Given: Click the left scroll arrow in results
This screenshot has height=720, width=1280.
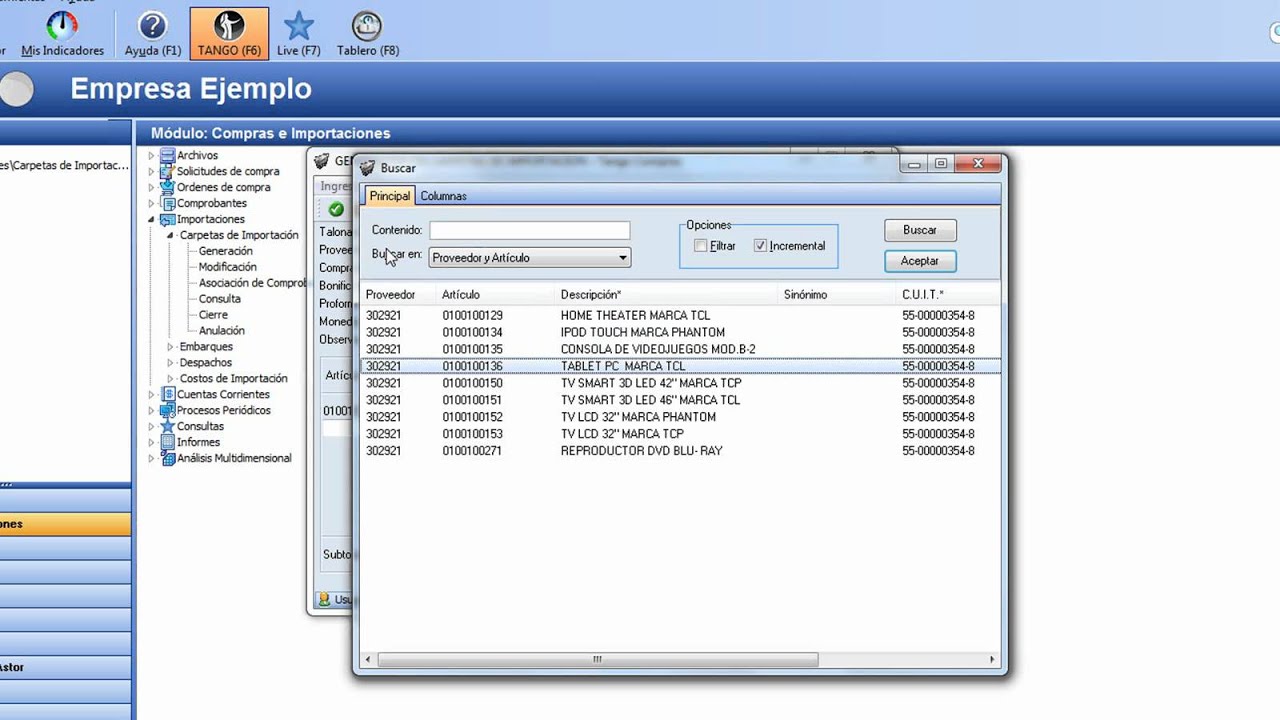Looking at the screenshot, I should click(x=368, y=660).
